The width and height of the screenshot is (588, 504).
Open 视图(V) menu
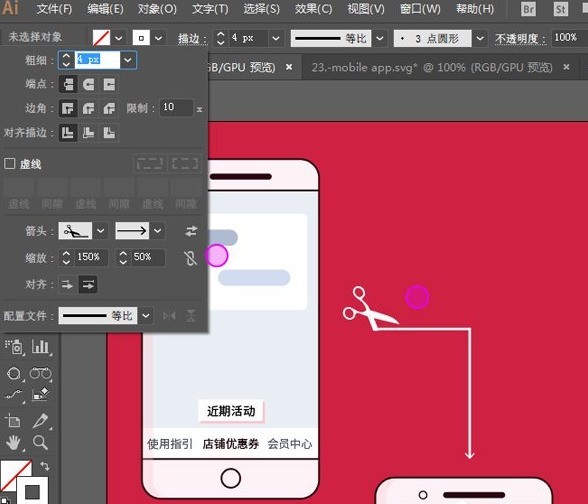click(366, 9)
